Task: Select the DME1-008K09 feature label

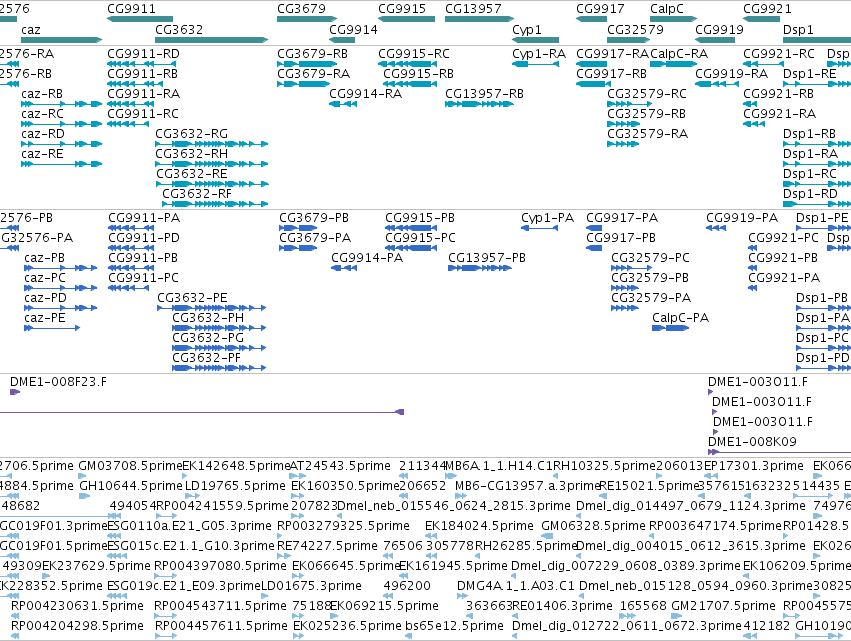Action: coord(753,442)
